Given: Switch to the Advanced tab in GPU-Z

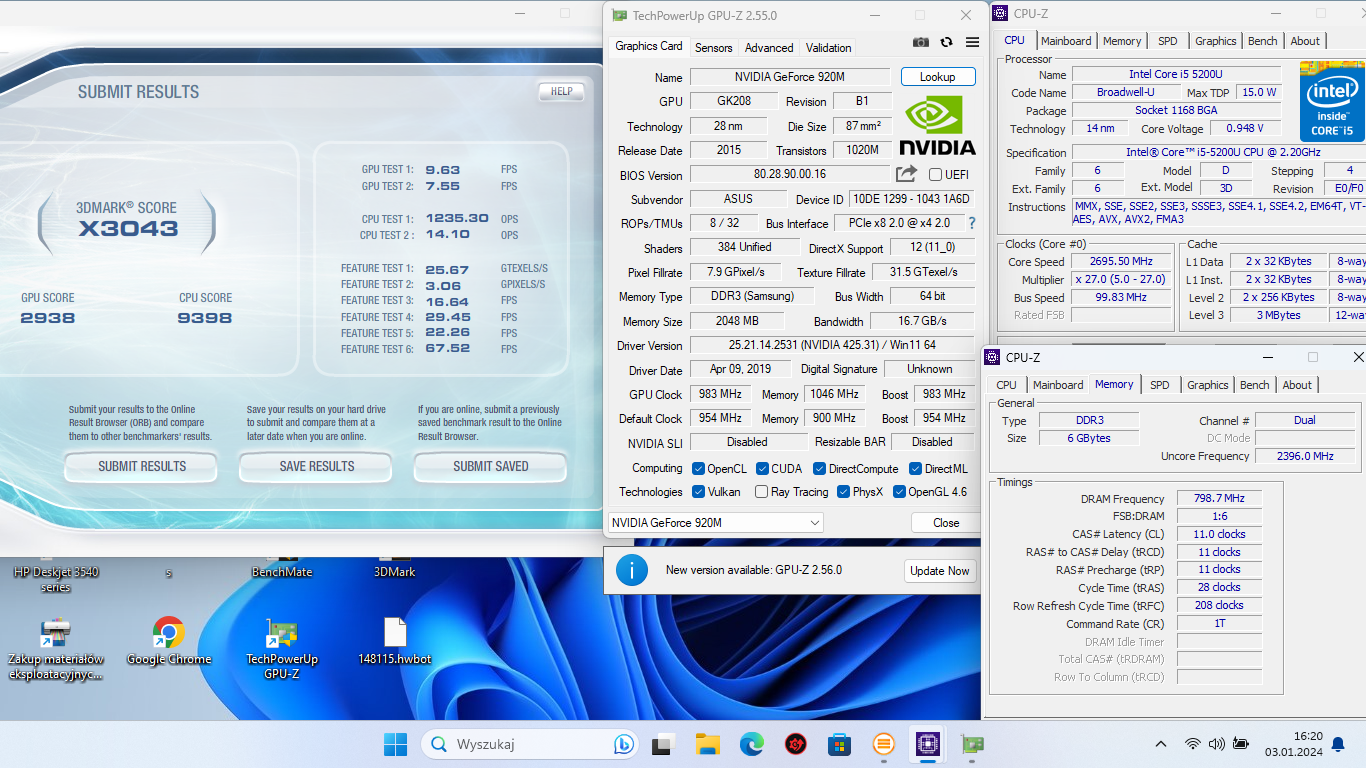Looking at the screenshot, I should pyautogui.click(x=769, y=48).
